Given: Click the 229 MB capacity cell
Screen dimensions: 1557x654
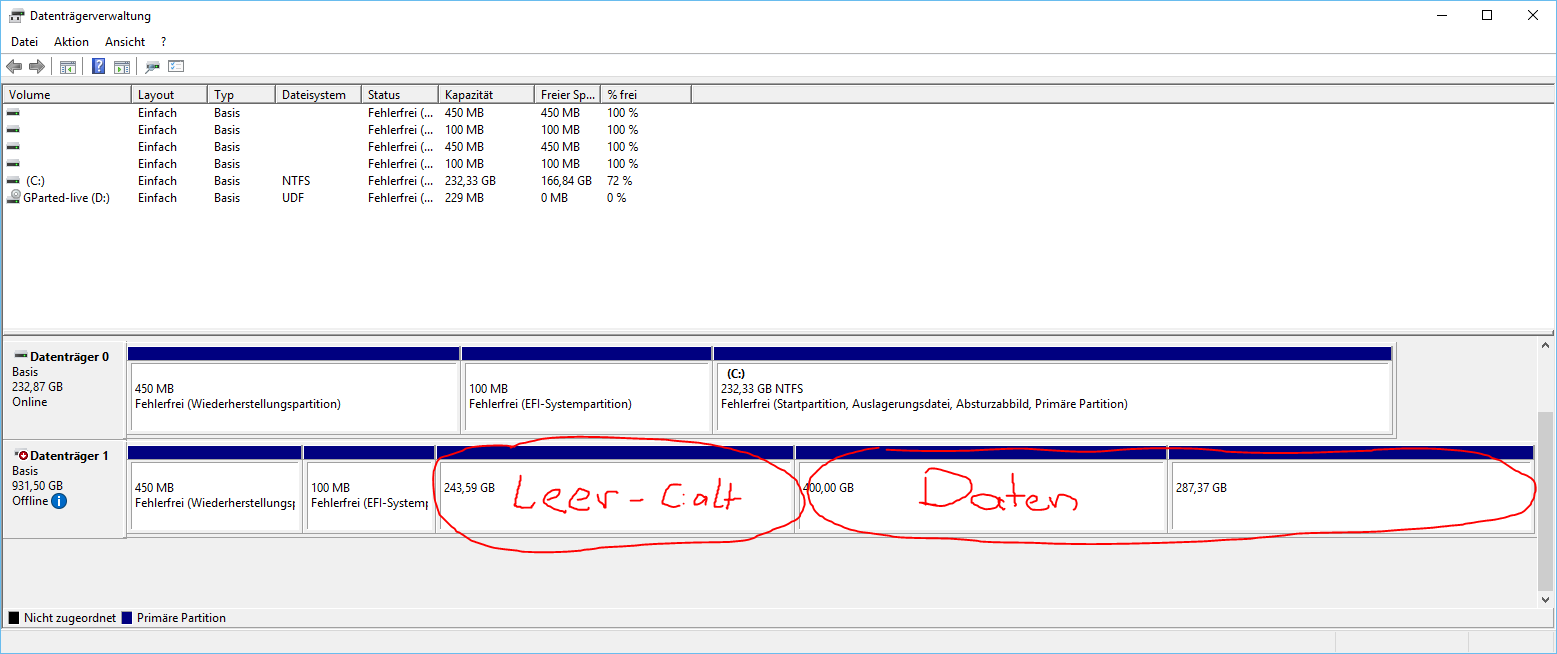Looking at the screenshot, I should pos(464,198).
